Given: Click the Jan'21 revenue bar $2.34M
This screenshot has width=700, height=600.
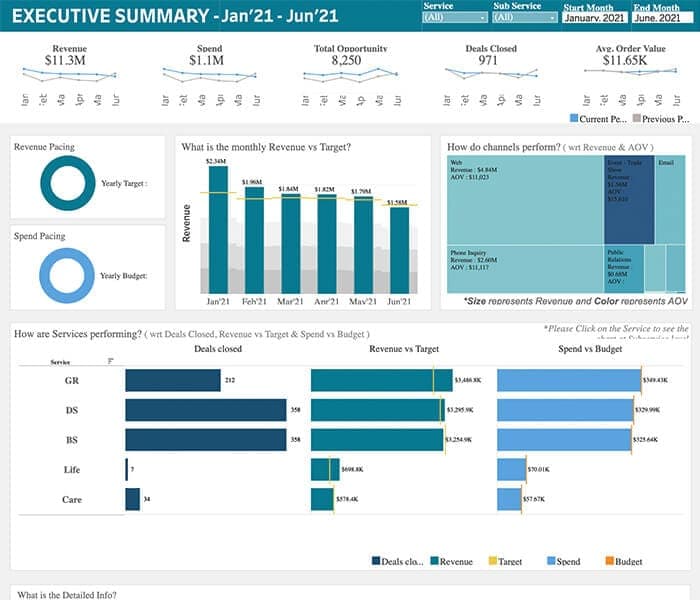Looking at the screenshot, I should [x=218, y=230].
